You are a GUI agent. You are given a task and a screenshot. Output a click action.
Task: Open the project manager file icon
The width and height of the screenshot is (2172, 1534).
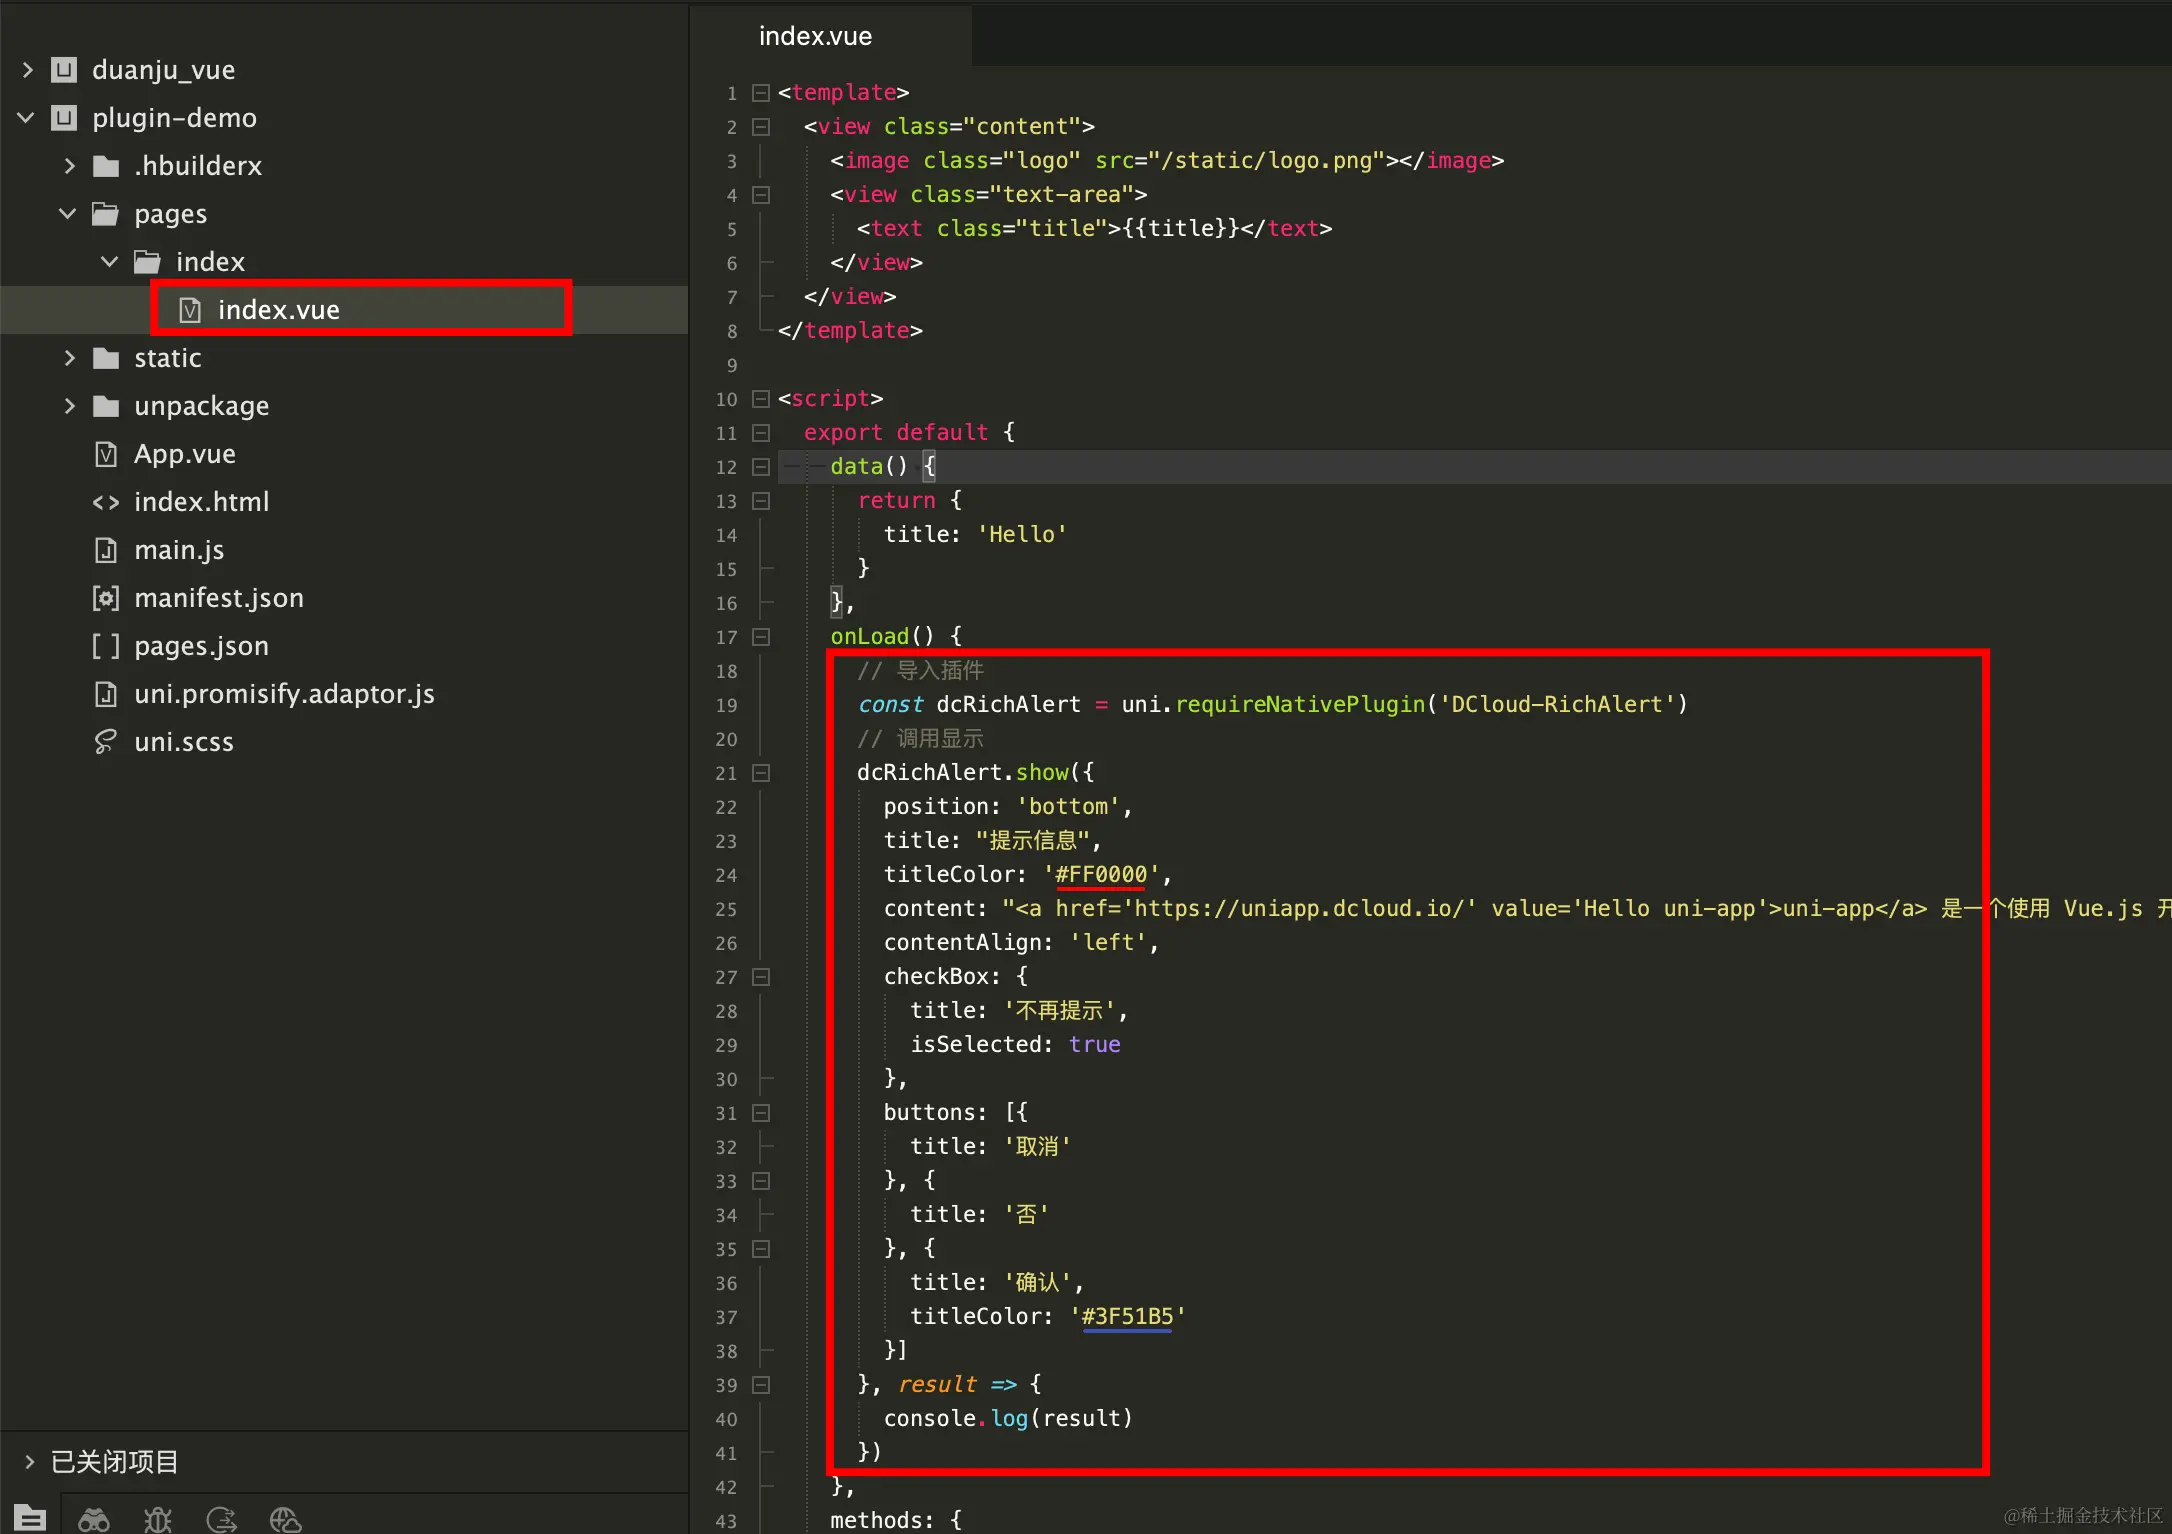tap(30, 1518)
